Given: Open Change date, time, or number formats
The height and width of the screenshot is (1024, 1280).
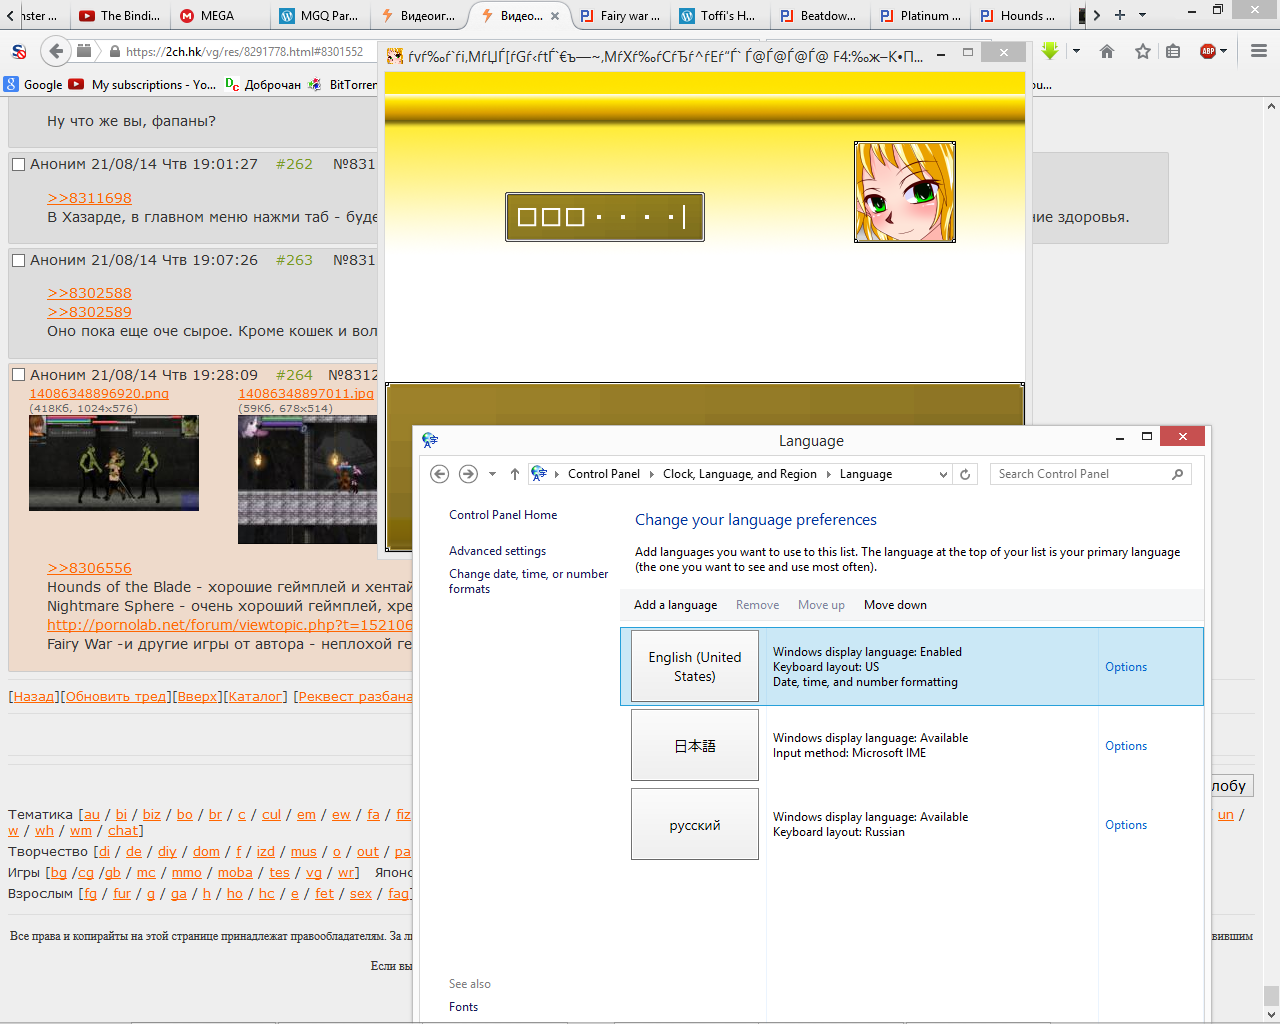Looking at the screenshot, I should tap(528, 581).
